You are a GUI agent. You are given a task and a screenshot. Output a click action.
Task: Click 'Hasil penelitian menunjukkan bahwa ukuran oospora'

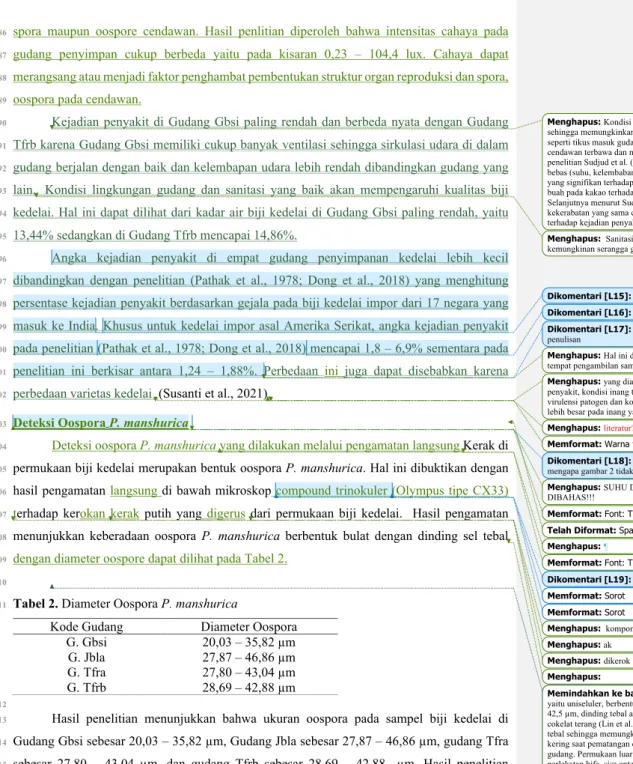coord(200,719)
